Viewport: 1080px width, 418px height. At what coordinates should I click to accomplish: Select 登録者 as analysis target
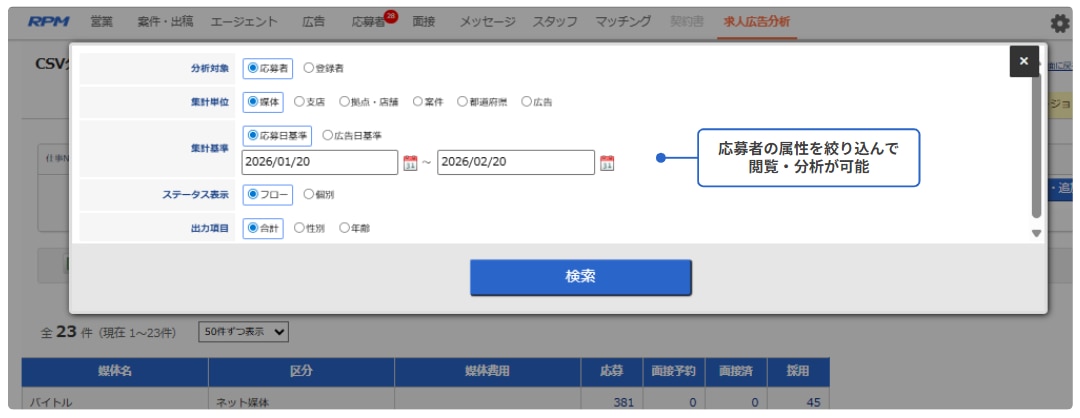tap(324, 68)
